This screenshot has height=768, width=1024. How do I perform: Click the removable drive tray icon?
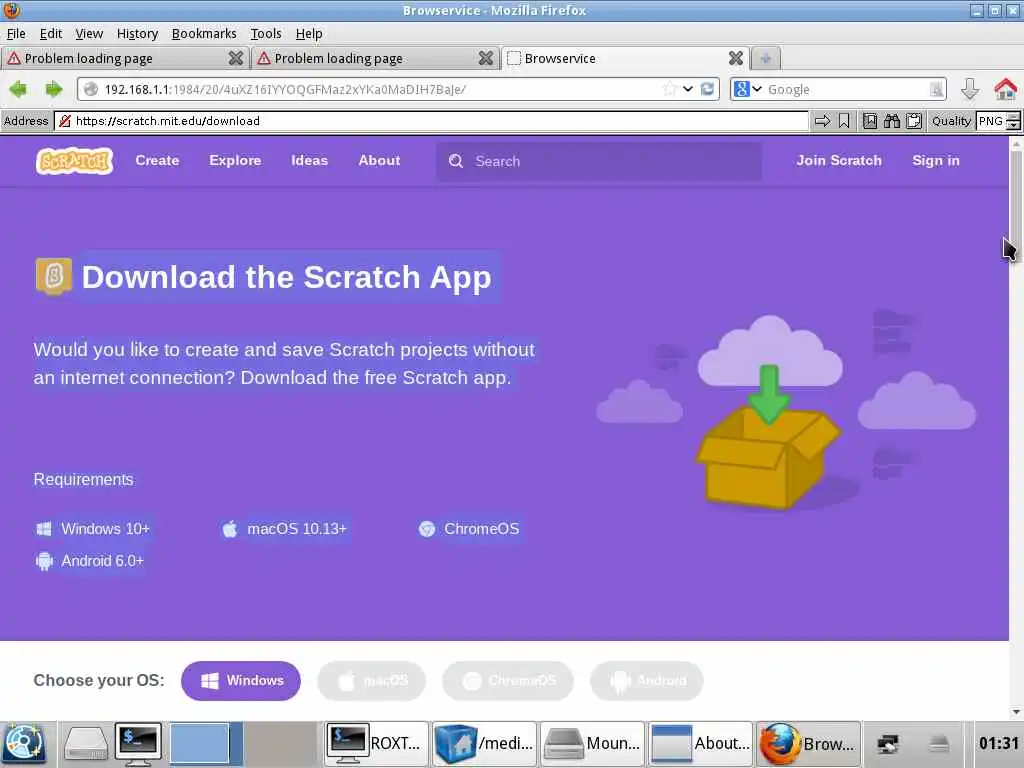[938, 744]
